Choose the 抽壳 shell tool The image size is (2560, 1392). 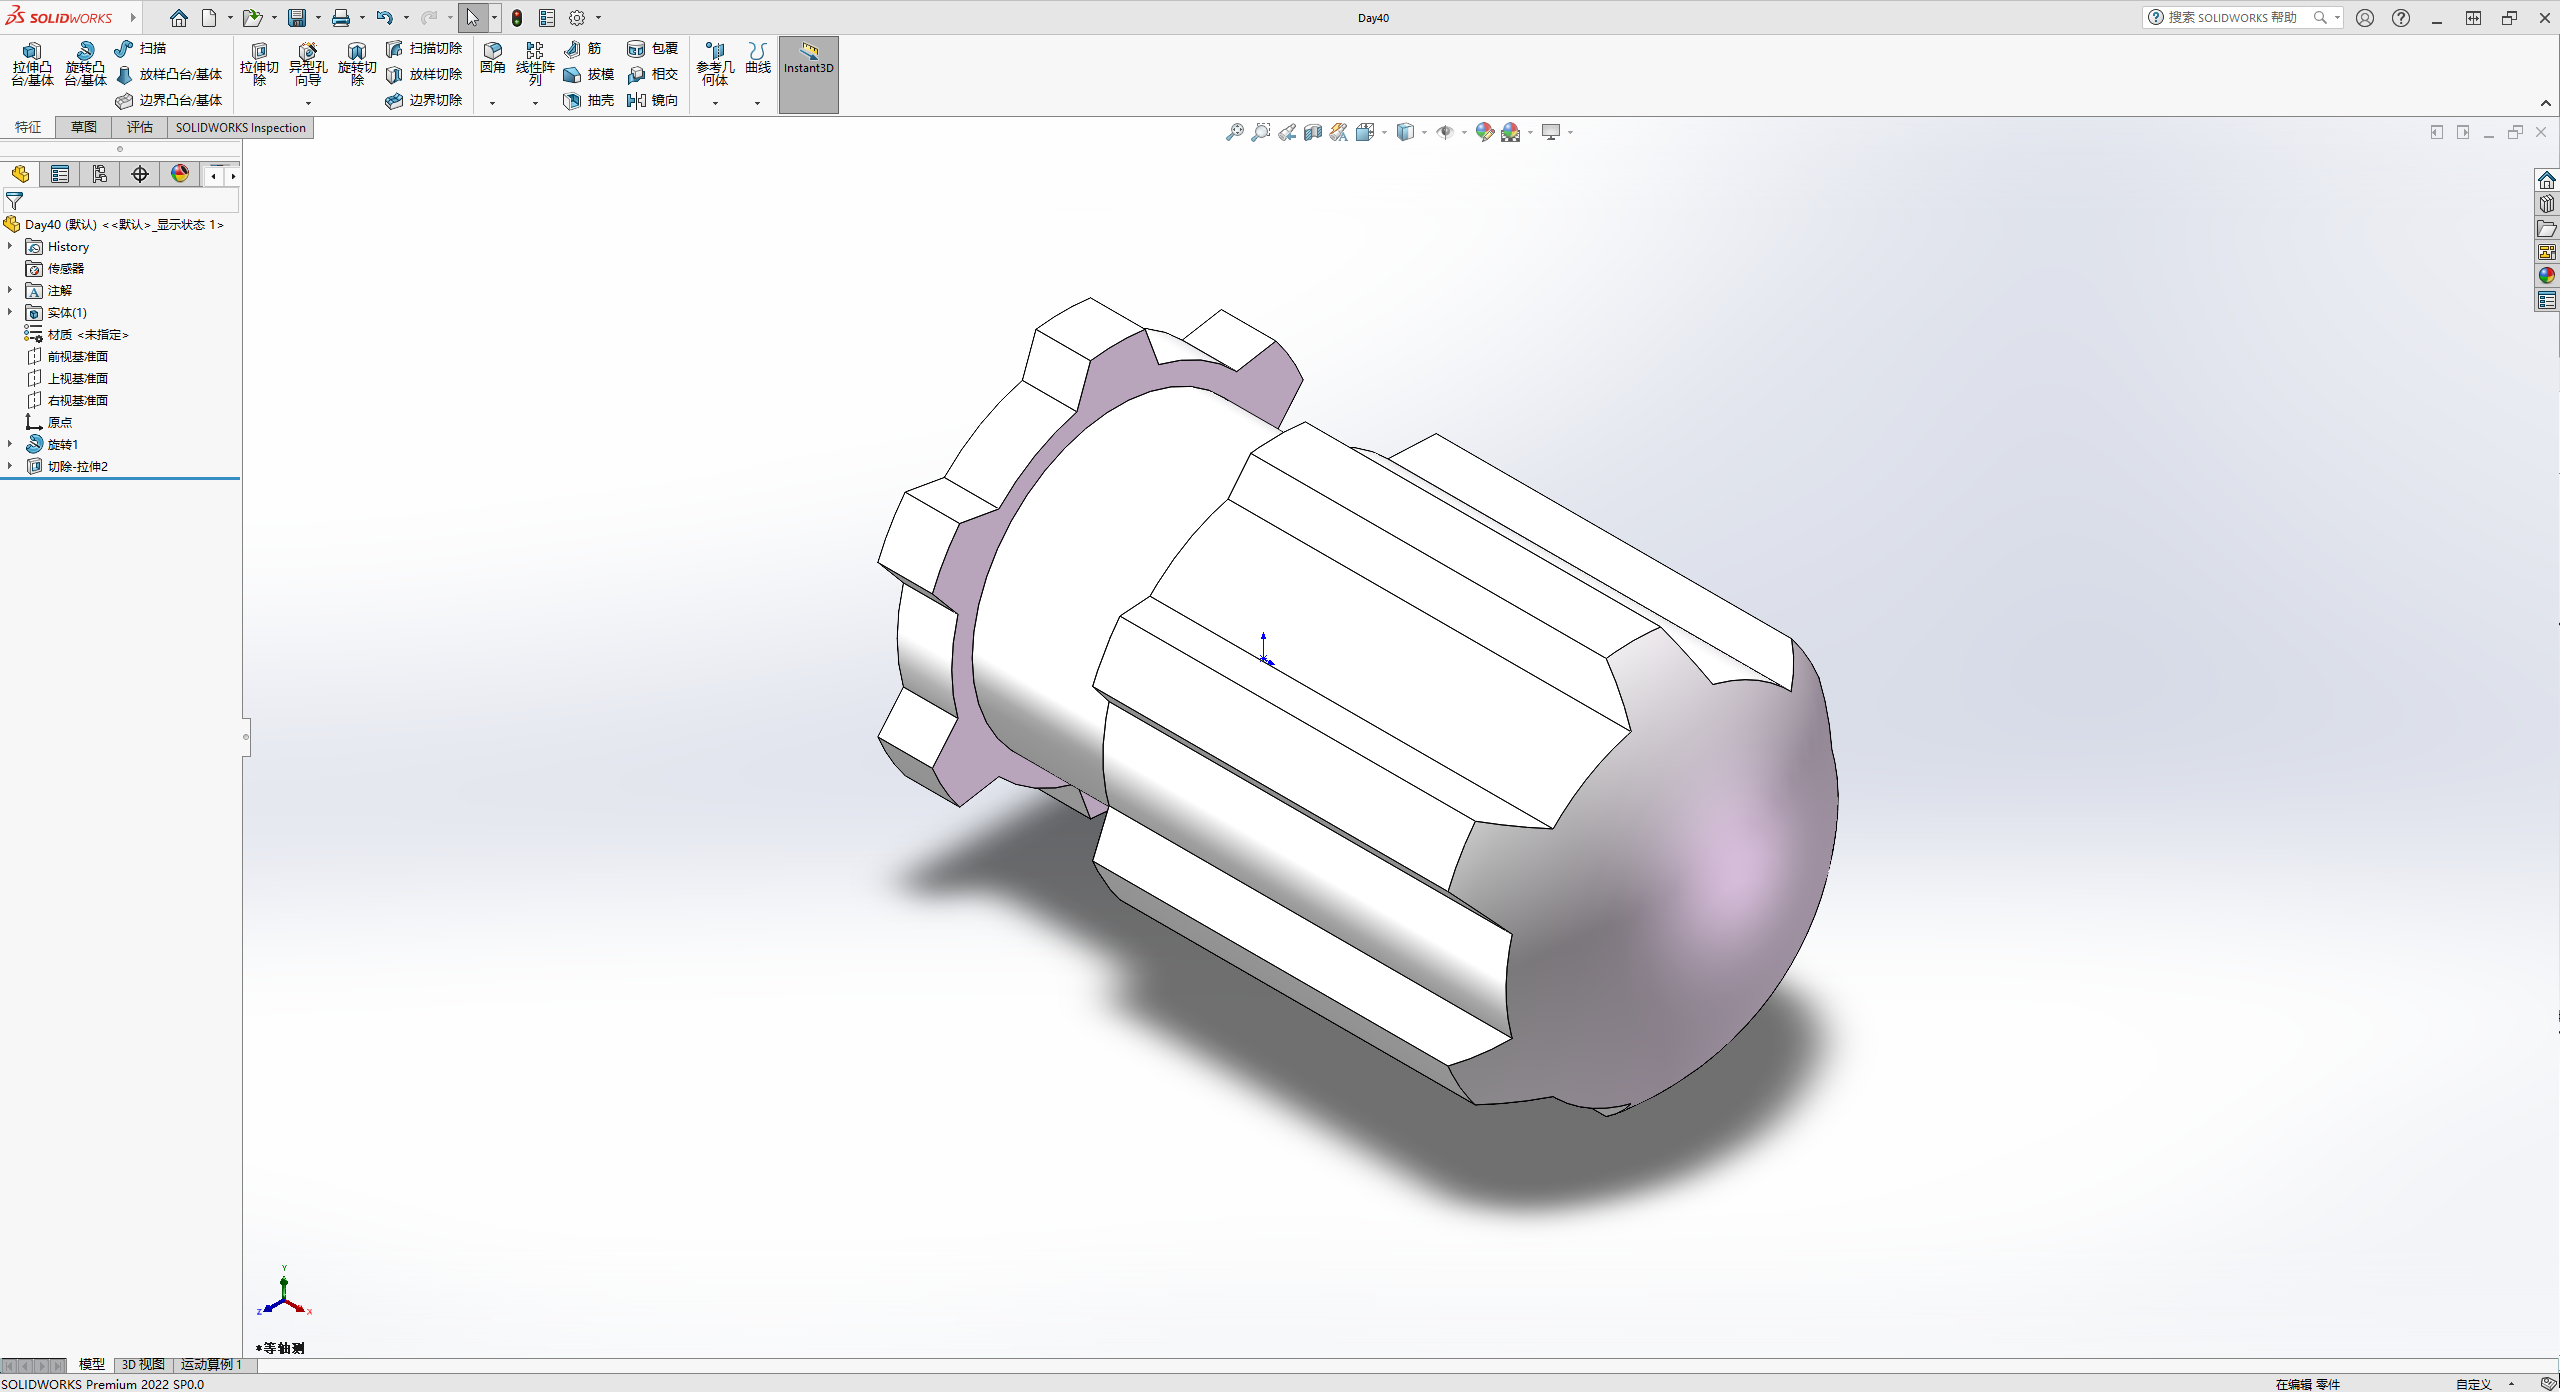coord(589,100)
